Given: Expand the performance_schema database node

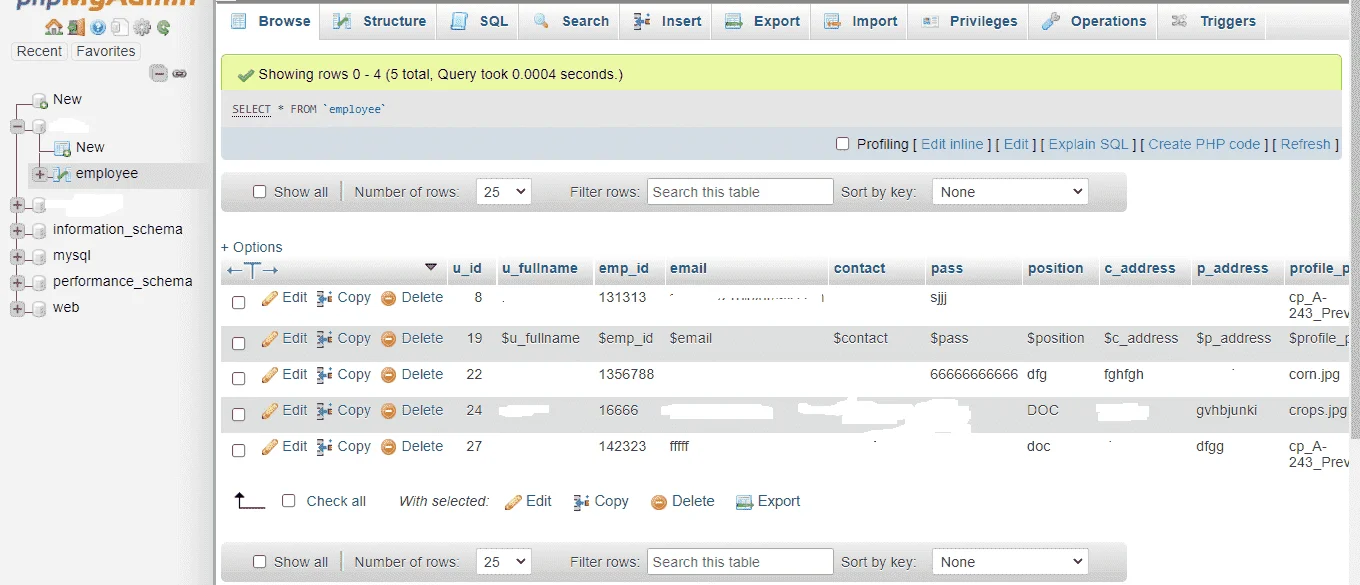Looking at the screenshot, I should (x=17, y=282).
